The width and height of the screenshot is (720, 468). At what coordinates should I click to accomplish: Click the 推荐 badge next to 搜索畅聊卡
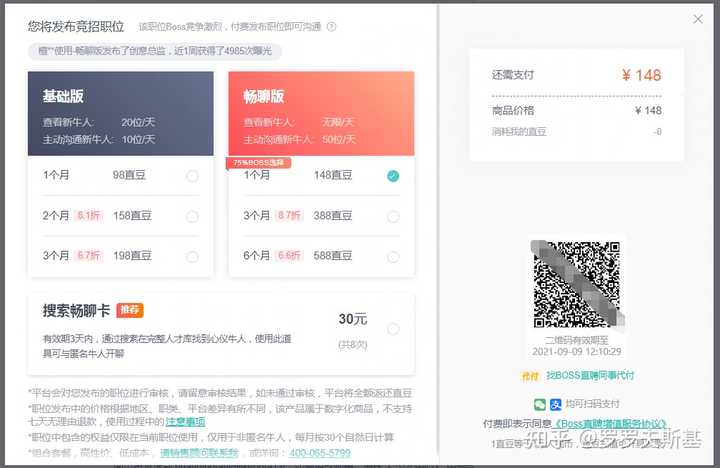[130, 310]
